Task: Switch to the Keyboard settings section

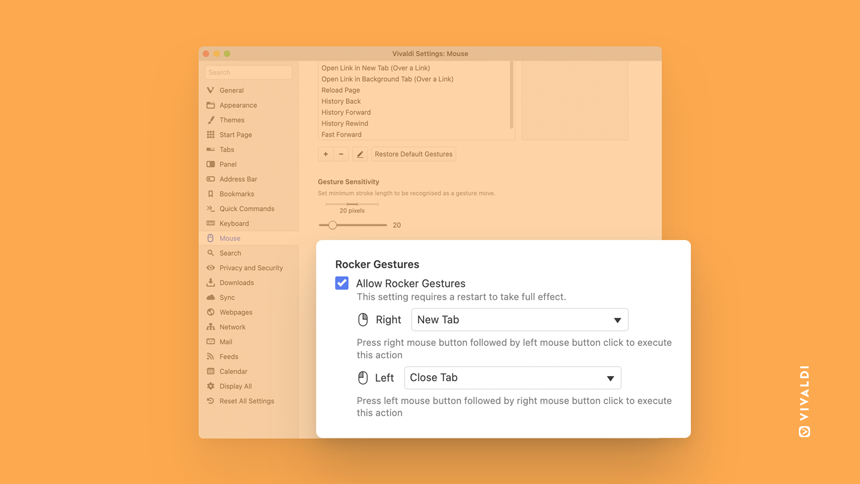Action: point(234,223)
